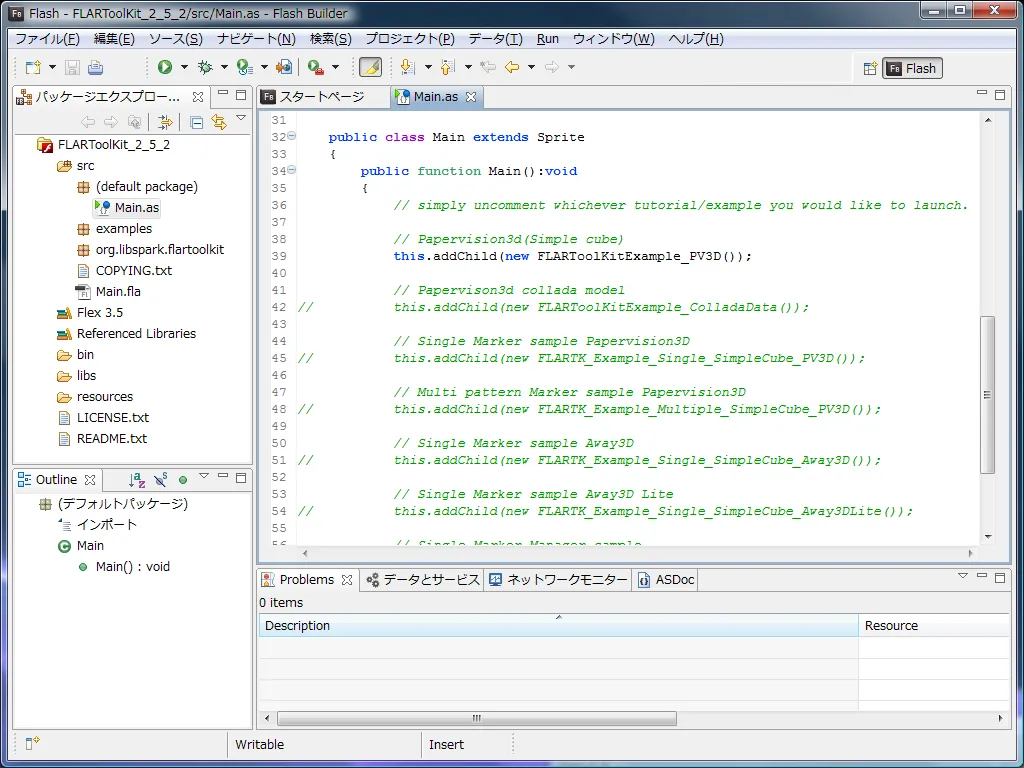This screenshot has height=768, width=1024.
Task: Click the Export Release Build icon
Action: [284, 67]
